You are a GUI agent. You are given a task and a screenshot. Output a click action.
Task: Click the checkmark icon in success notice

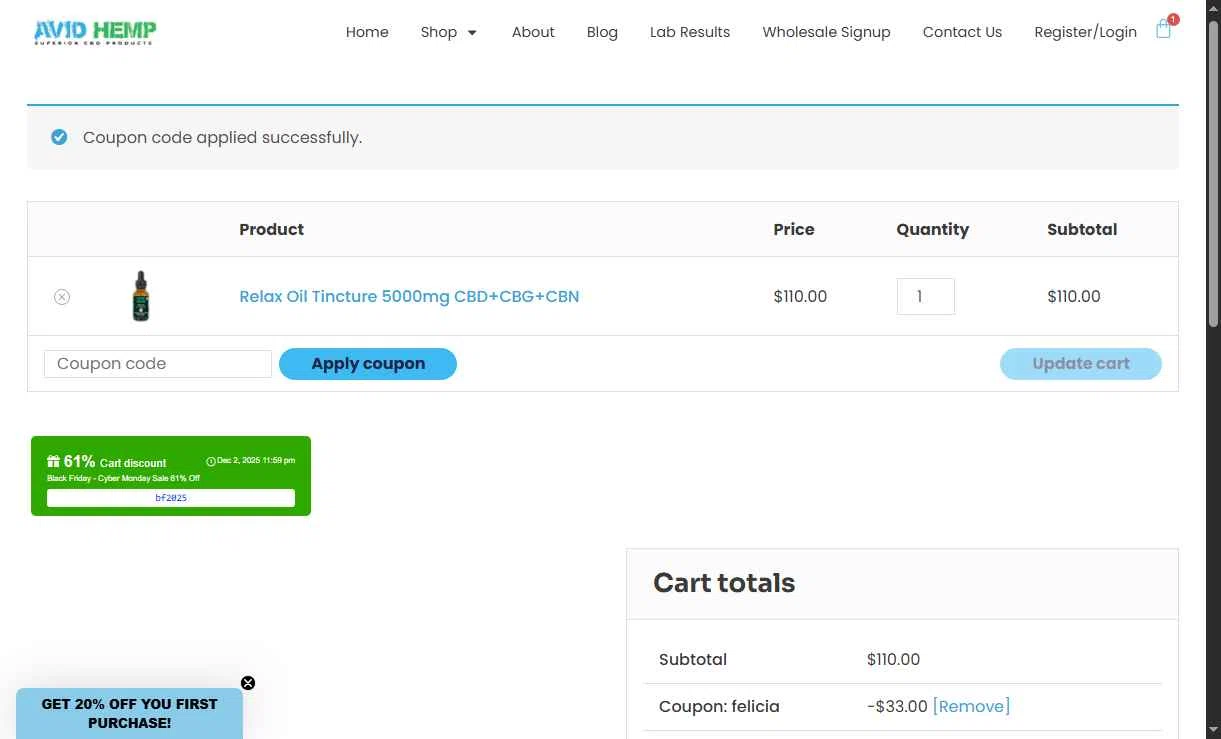(x=59, y=137)
